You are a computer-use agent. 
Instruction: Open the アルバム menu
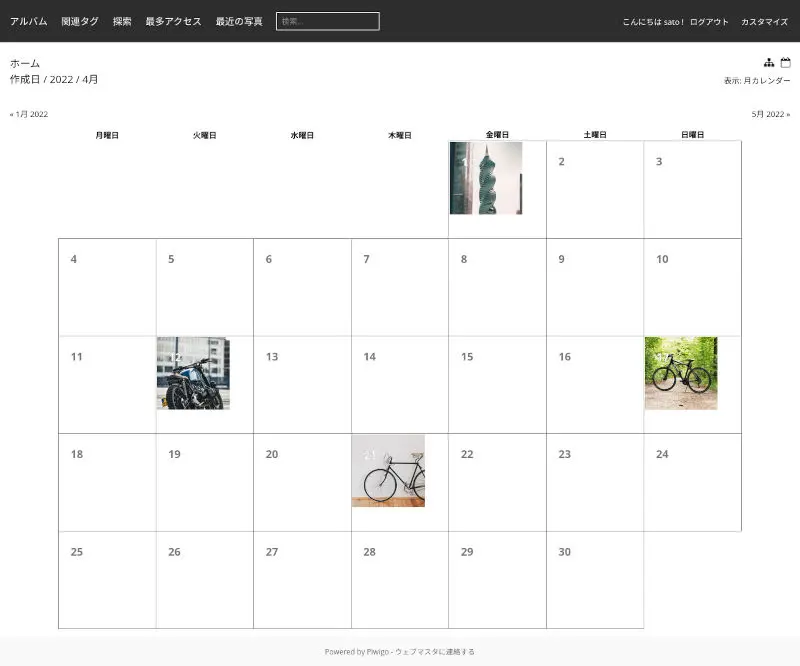coord(29,21)
